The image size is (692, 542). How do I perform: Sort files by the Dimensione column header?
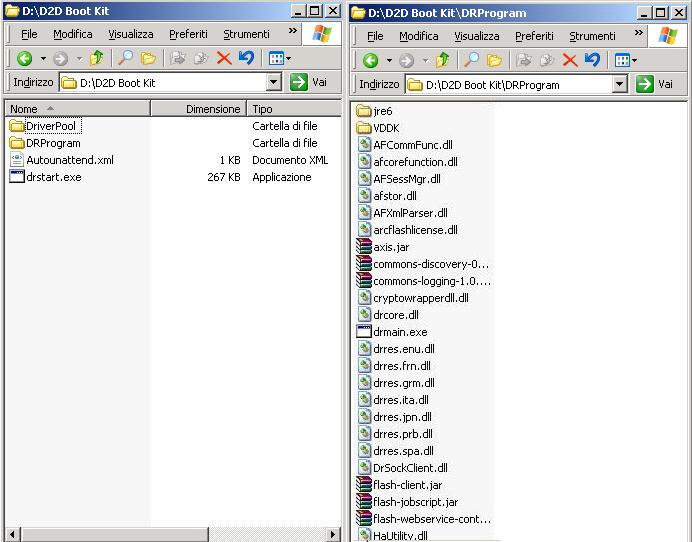click(212, 109)
